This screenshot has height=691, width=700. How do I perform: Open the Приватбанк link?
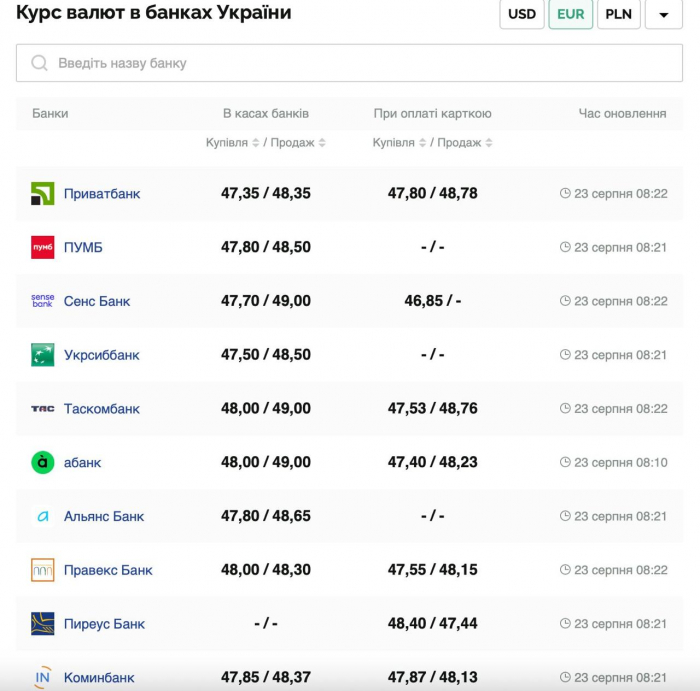click(x=102, y=194)
